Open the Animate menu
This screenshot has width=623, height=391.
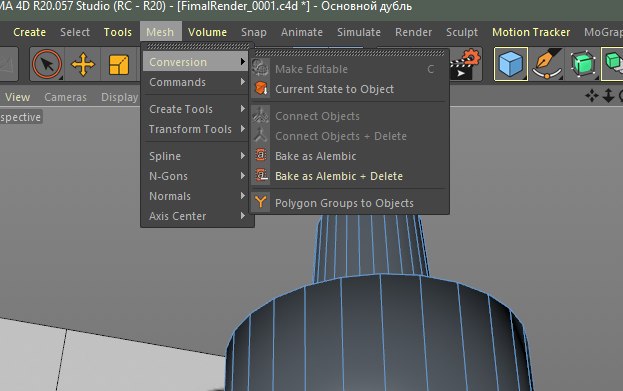point(302,32)
